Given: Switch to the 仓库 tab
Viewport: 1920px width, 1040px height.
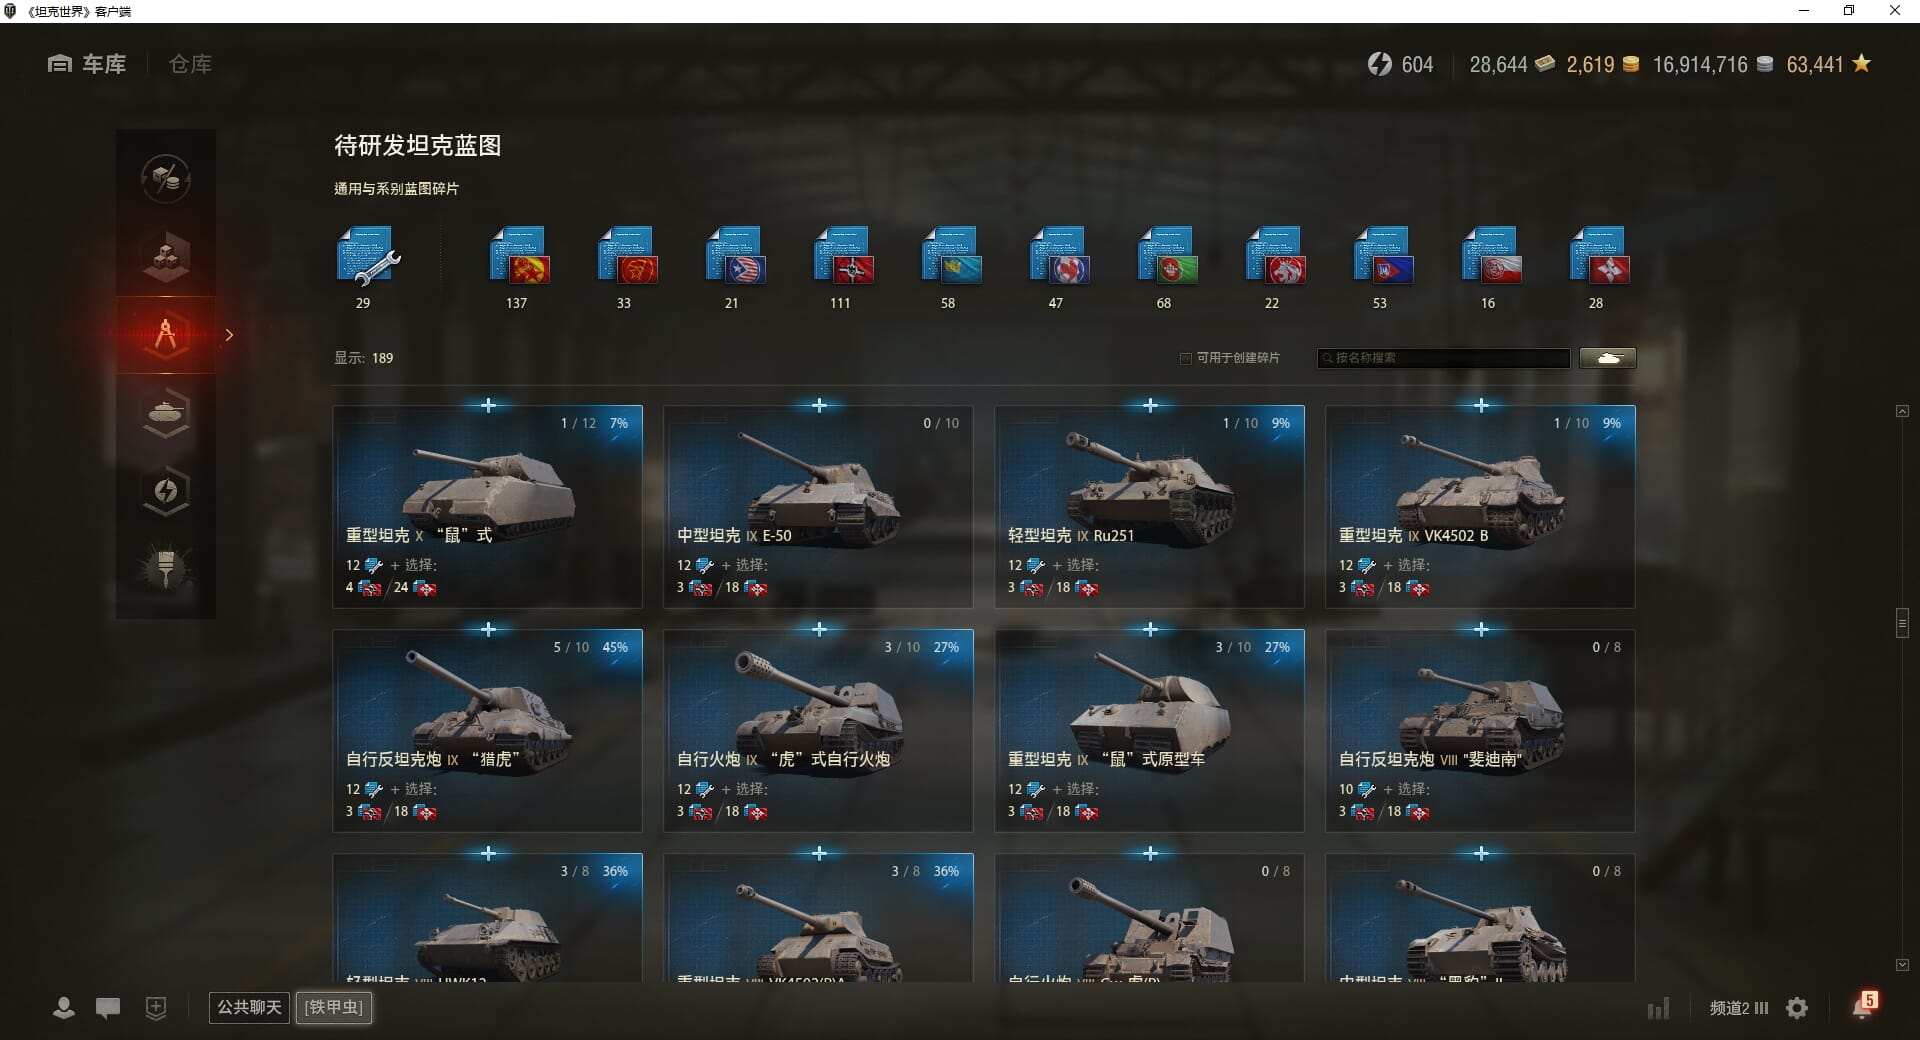Looking at the screenshot, I should point(190,64).
